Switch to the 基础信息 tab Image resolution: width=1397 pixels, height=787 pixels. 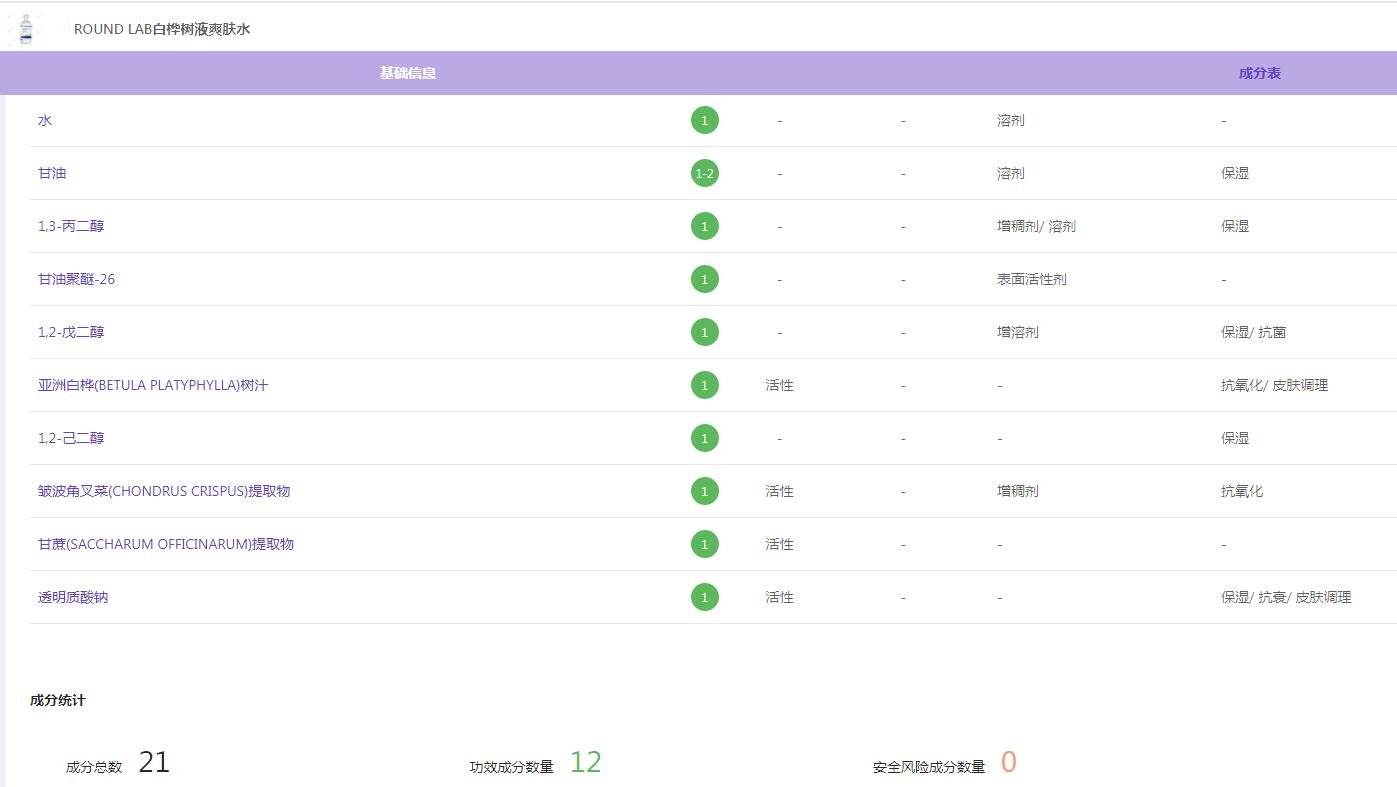pyautogui.click(x=407, y=73)
